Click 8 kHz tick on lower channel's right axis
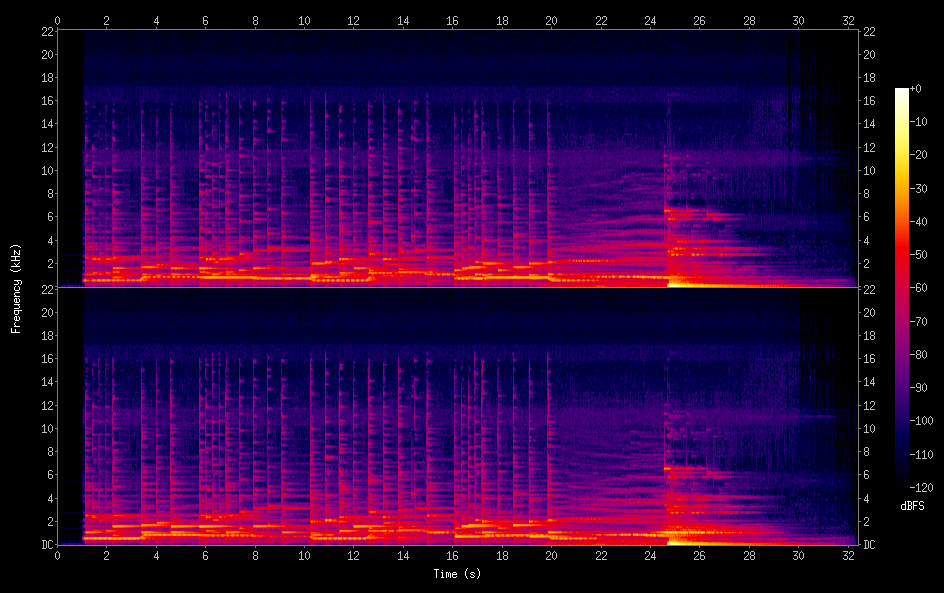The height and width of the screenshot is (593, 944). (869, 452)
